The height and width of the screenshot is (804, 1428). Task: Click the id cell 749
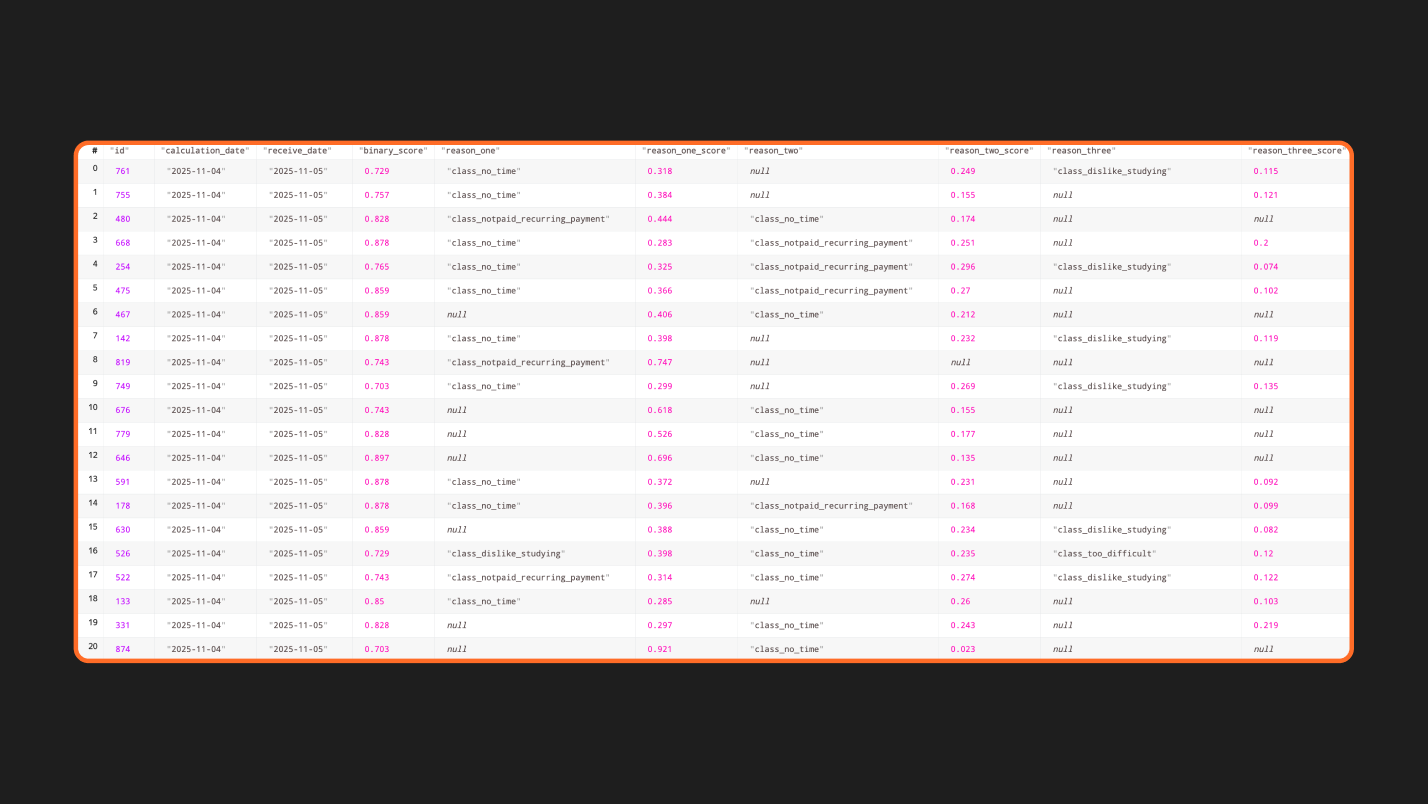(122, 387)
